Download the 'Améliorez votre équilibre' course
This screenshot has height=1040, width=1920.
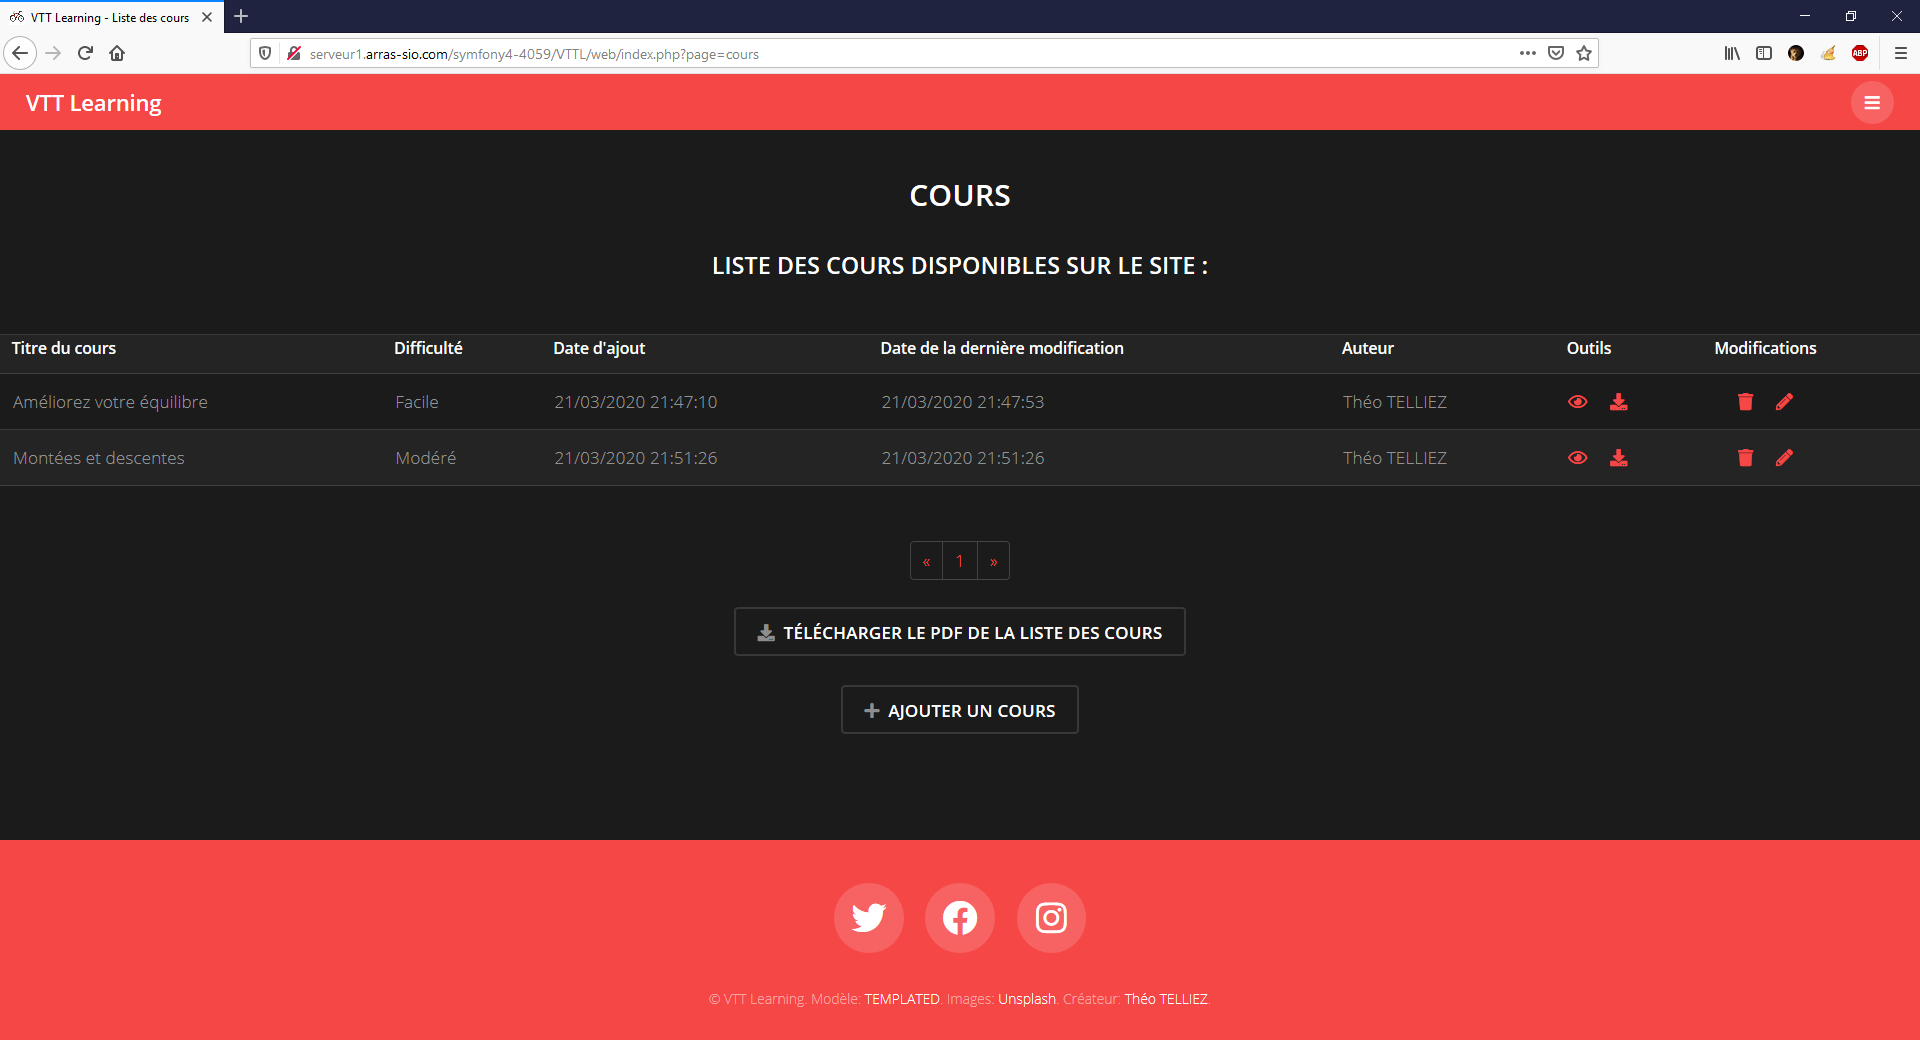tap(1618, 402)
